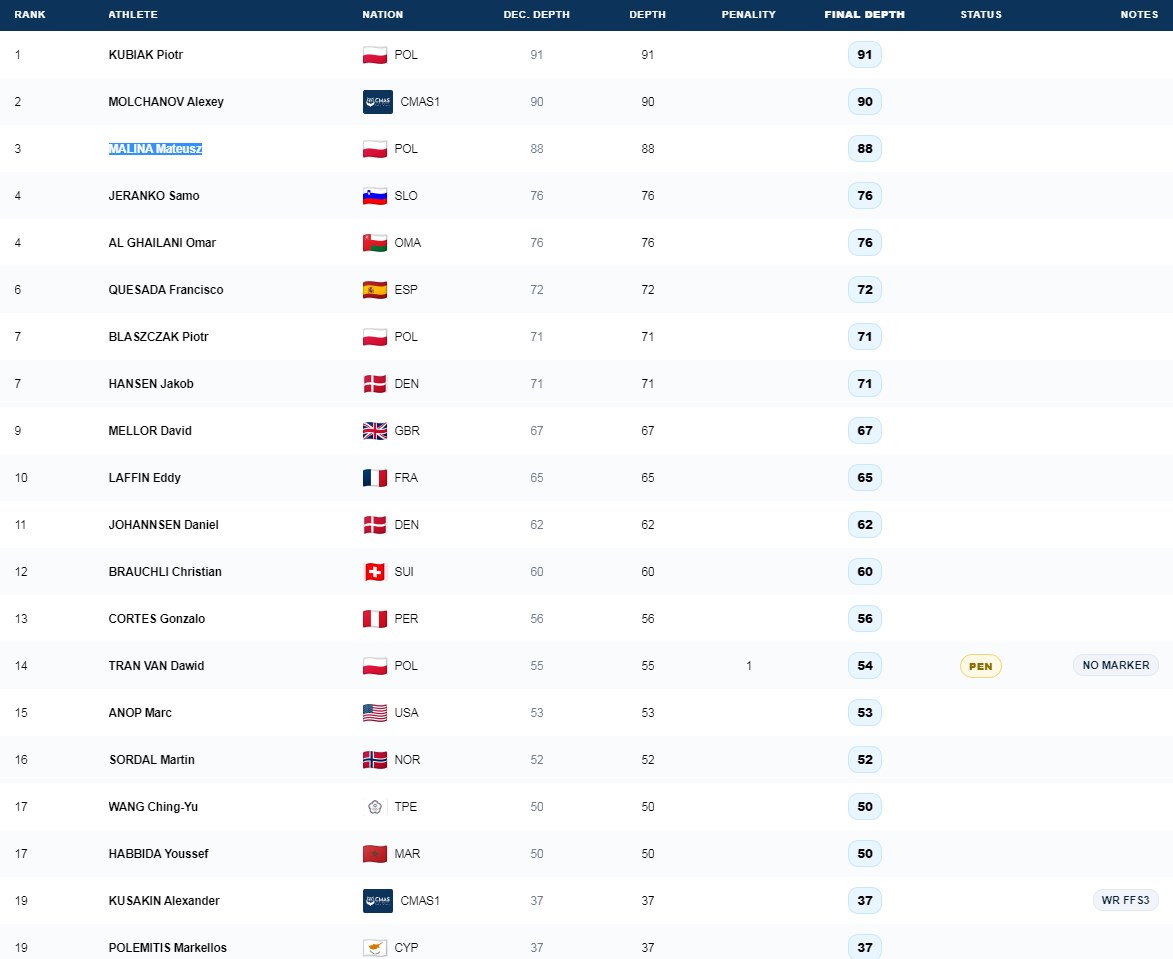Open athlete LAFFIN Eddy name
The image size is (1173, 959).
coord(144,477)
